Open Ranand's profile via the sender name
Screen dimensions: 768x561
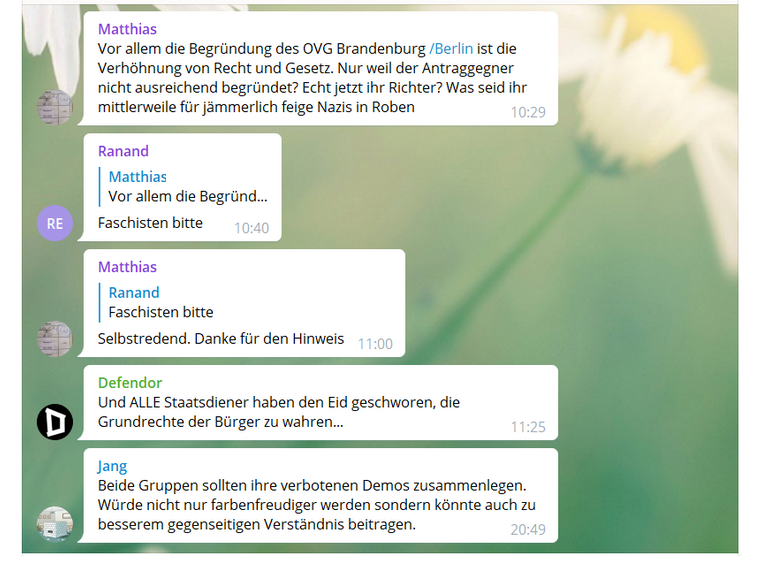[123, 151]
